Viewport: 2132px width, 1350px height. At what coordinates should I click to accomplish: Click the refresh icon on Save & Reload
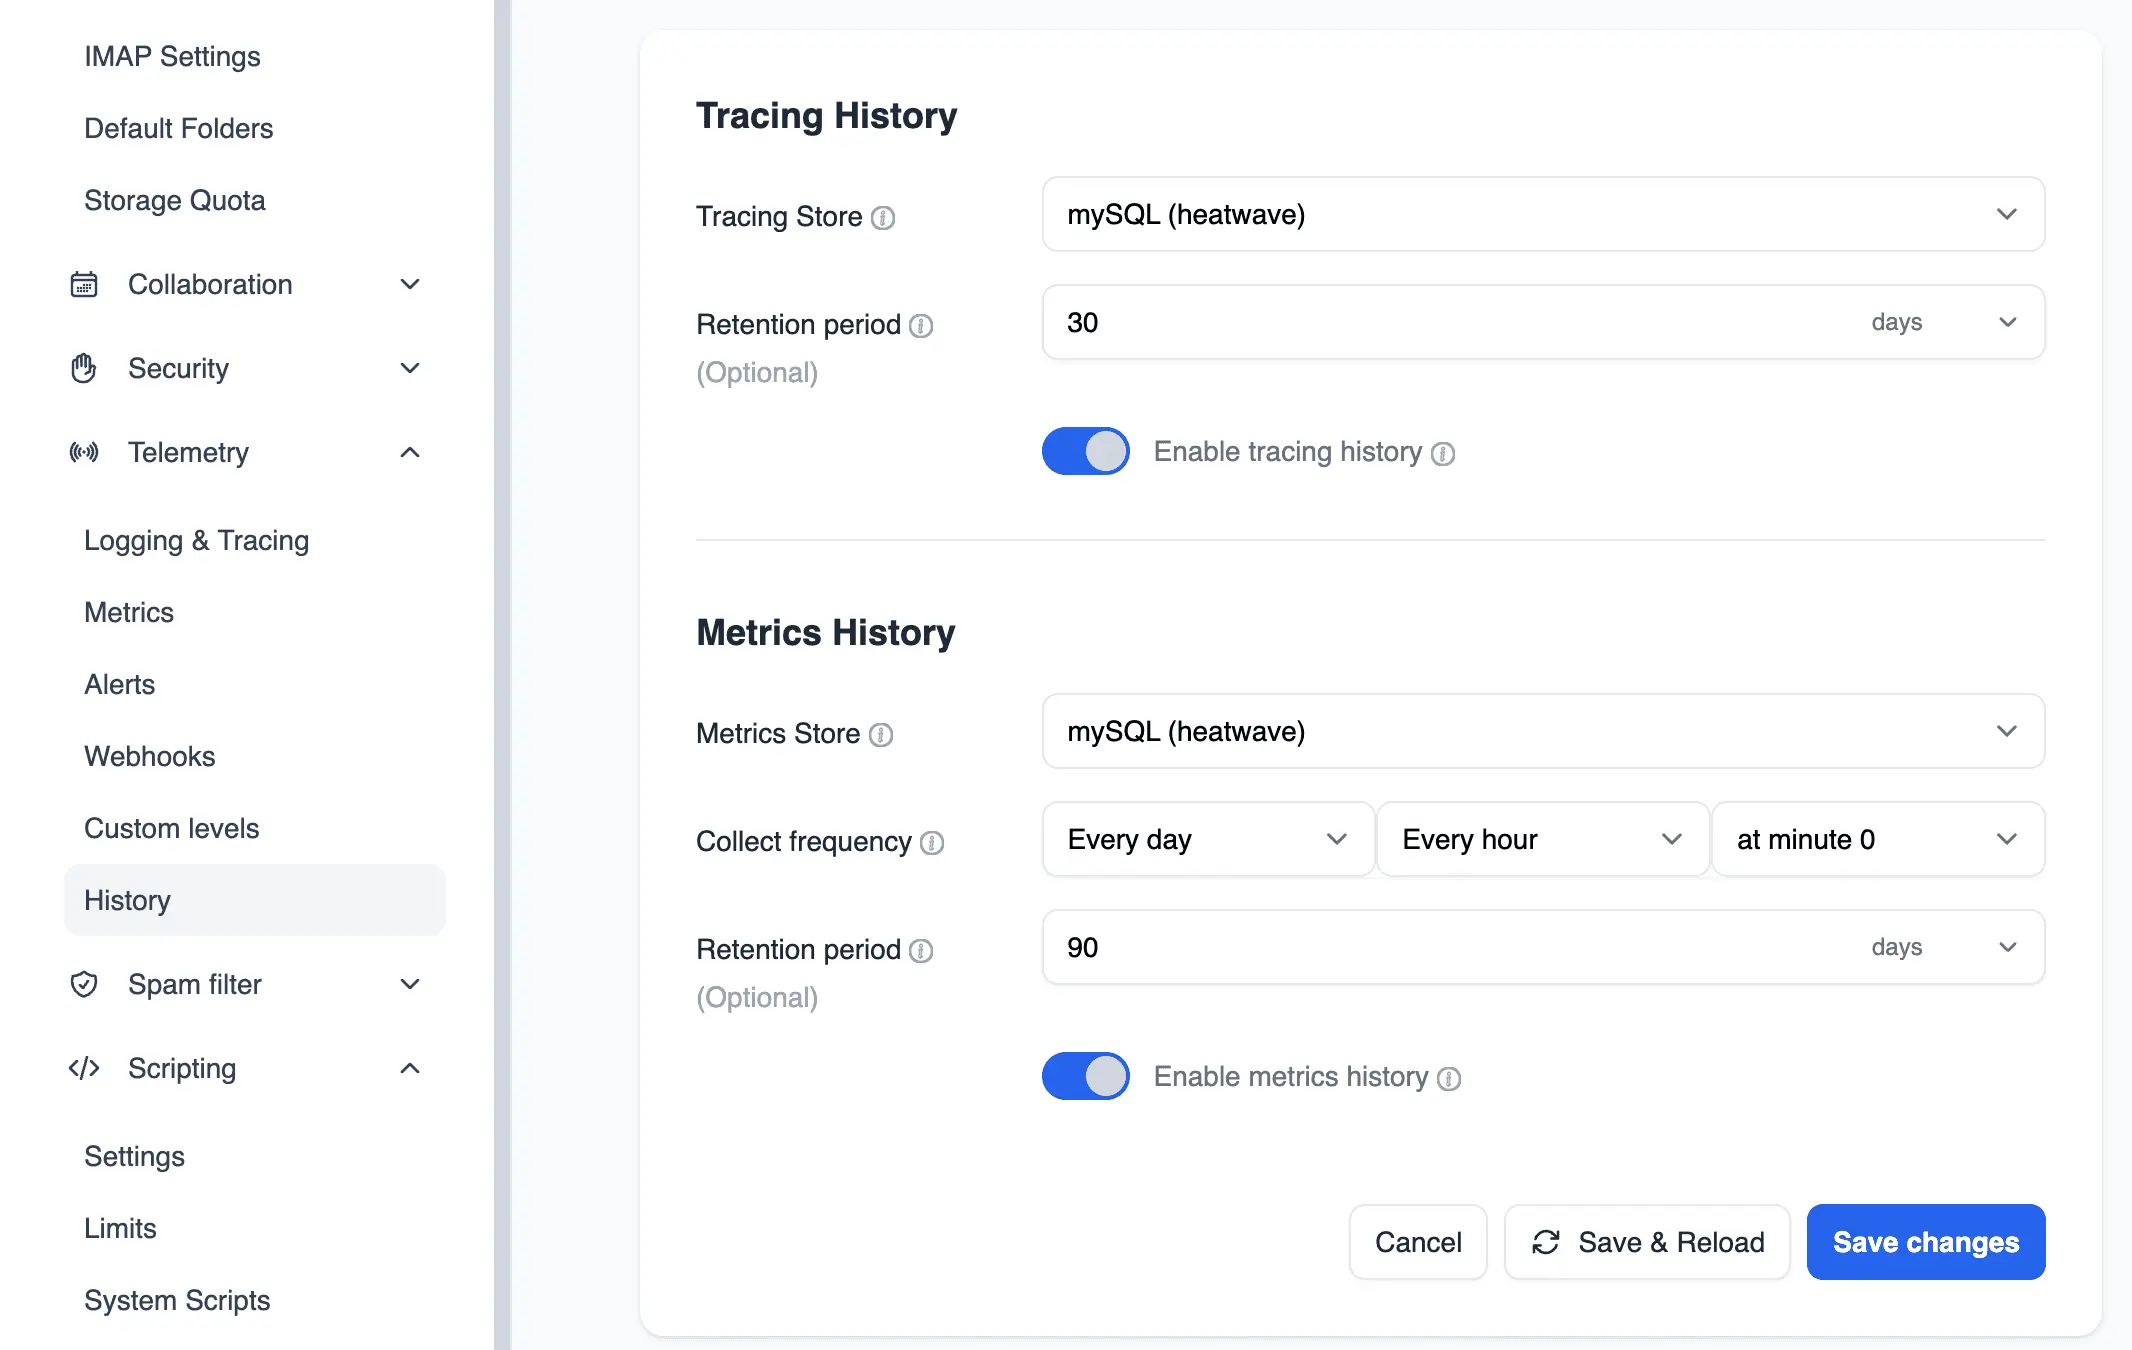click(x=1545, y=1242)
